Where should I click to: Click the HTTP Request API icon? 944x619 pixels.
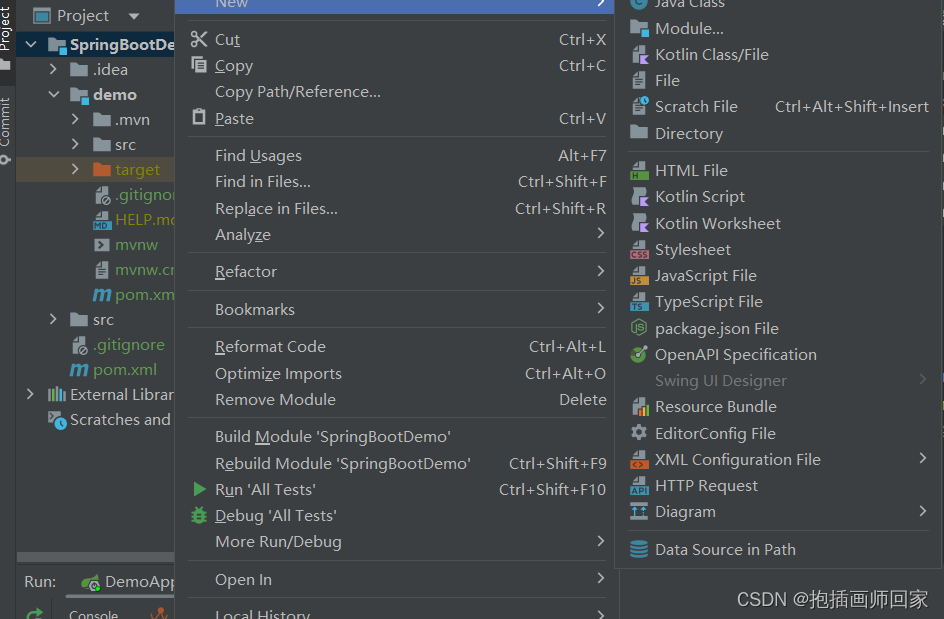tap(639, 486)
